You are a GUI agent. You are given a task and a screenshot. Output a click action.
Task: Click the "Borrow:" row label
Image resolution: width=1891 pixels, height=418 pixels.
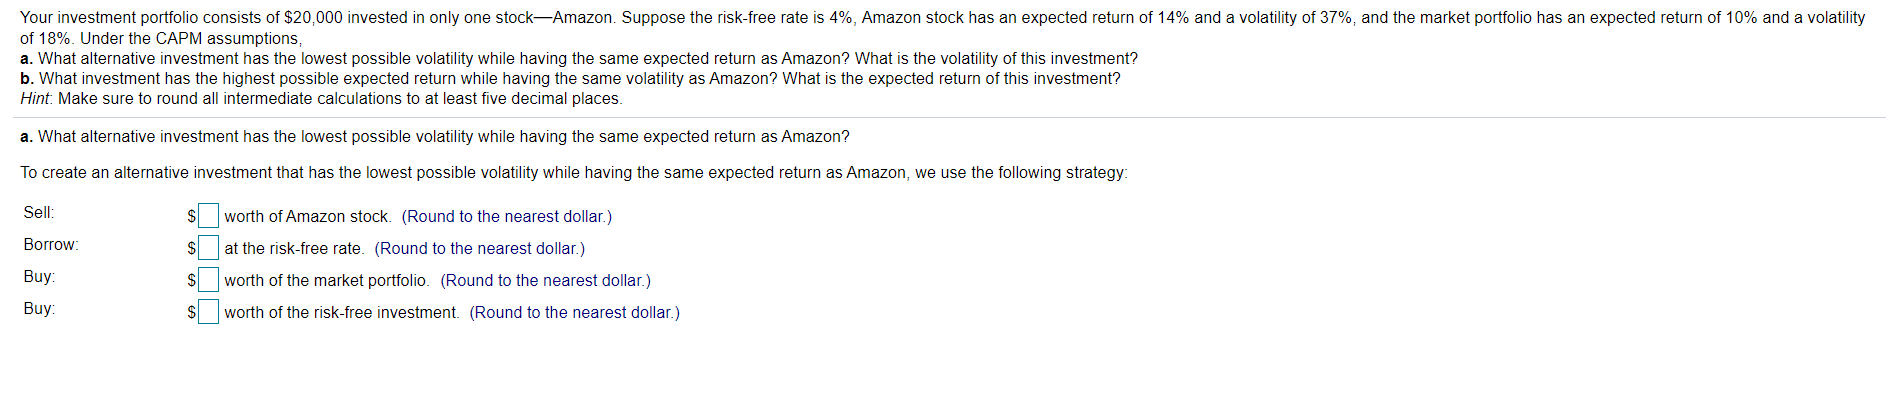pyautogui.click(x=51, y=245)
